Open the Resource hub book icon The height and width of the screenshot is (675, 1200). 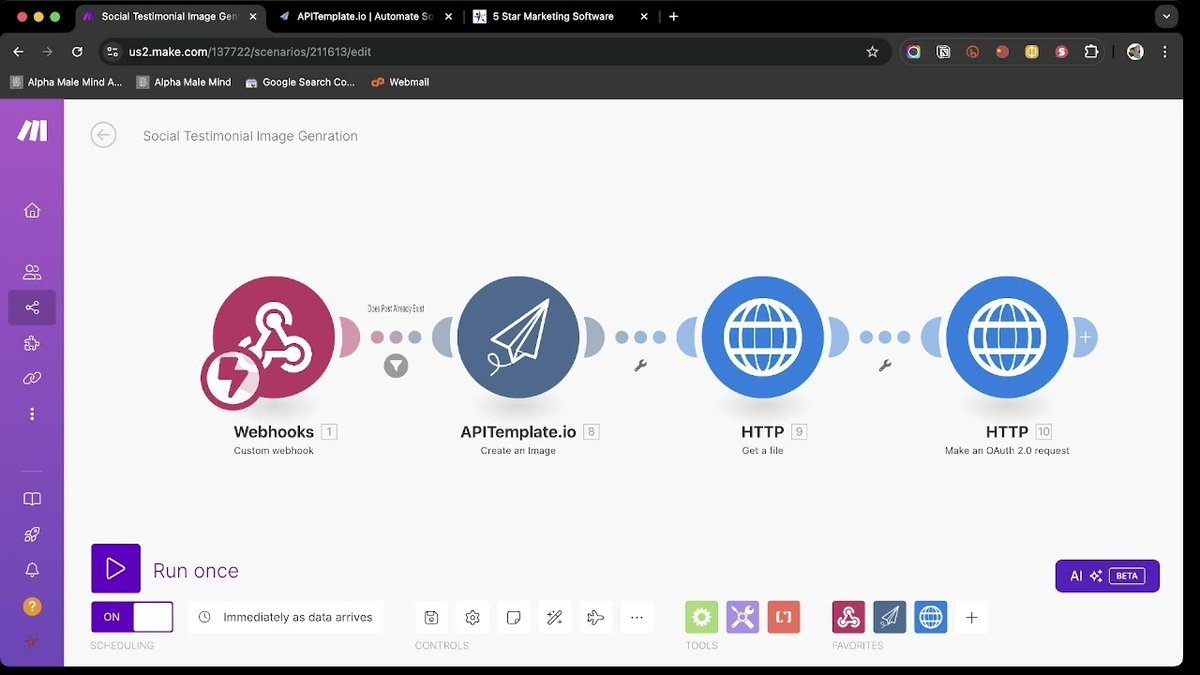point(32,499)
